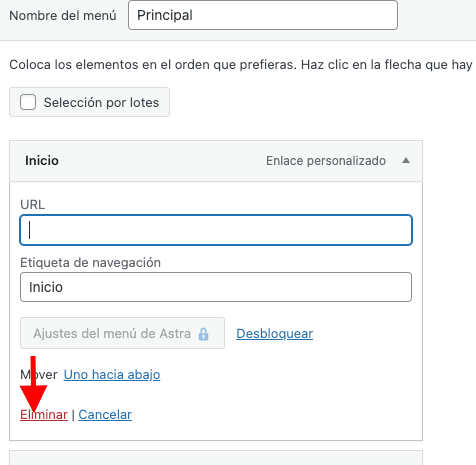
Task: Click the URL field label
Action: [32, 204]
